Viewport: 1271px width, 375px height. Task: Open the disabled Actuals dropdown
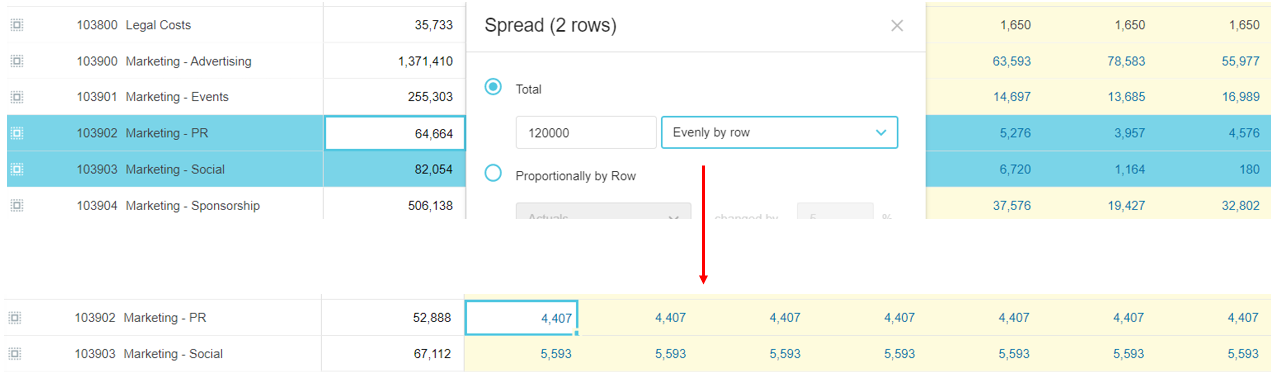(x=603, y=212)
